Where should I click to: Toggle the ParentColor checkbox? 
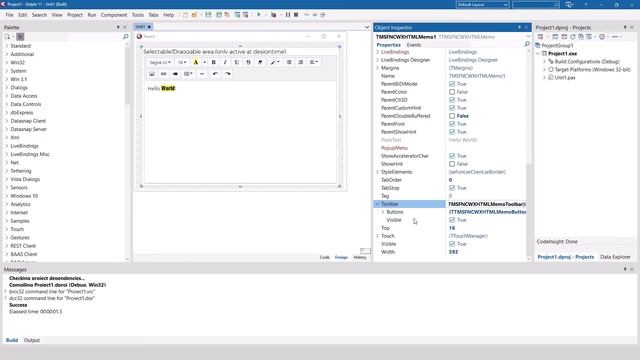(x=452, y=92)
